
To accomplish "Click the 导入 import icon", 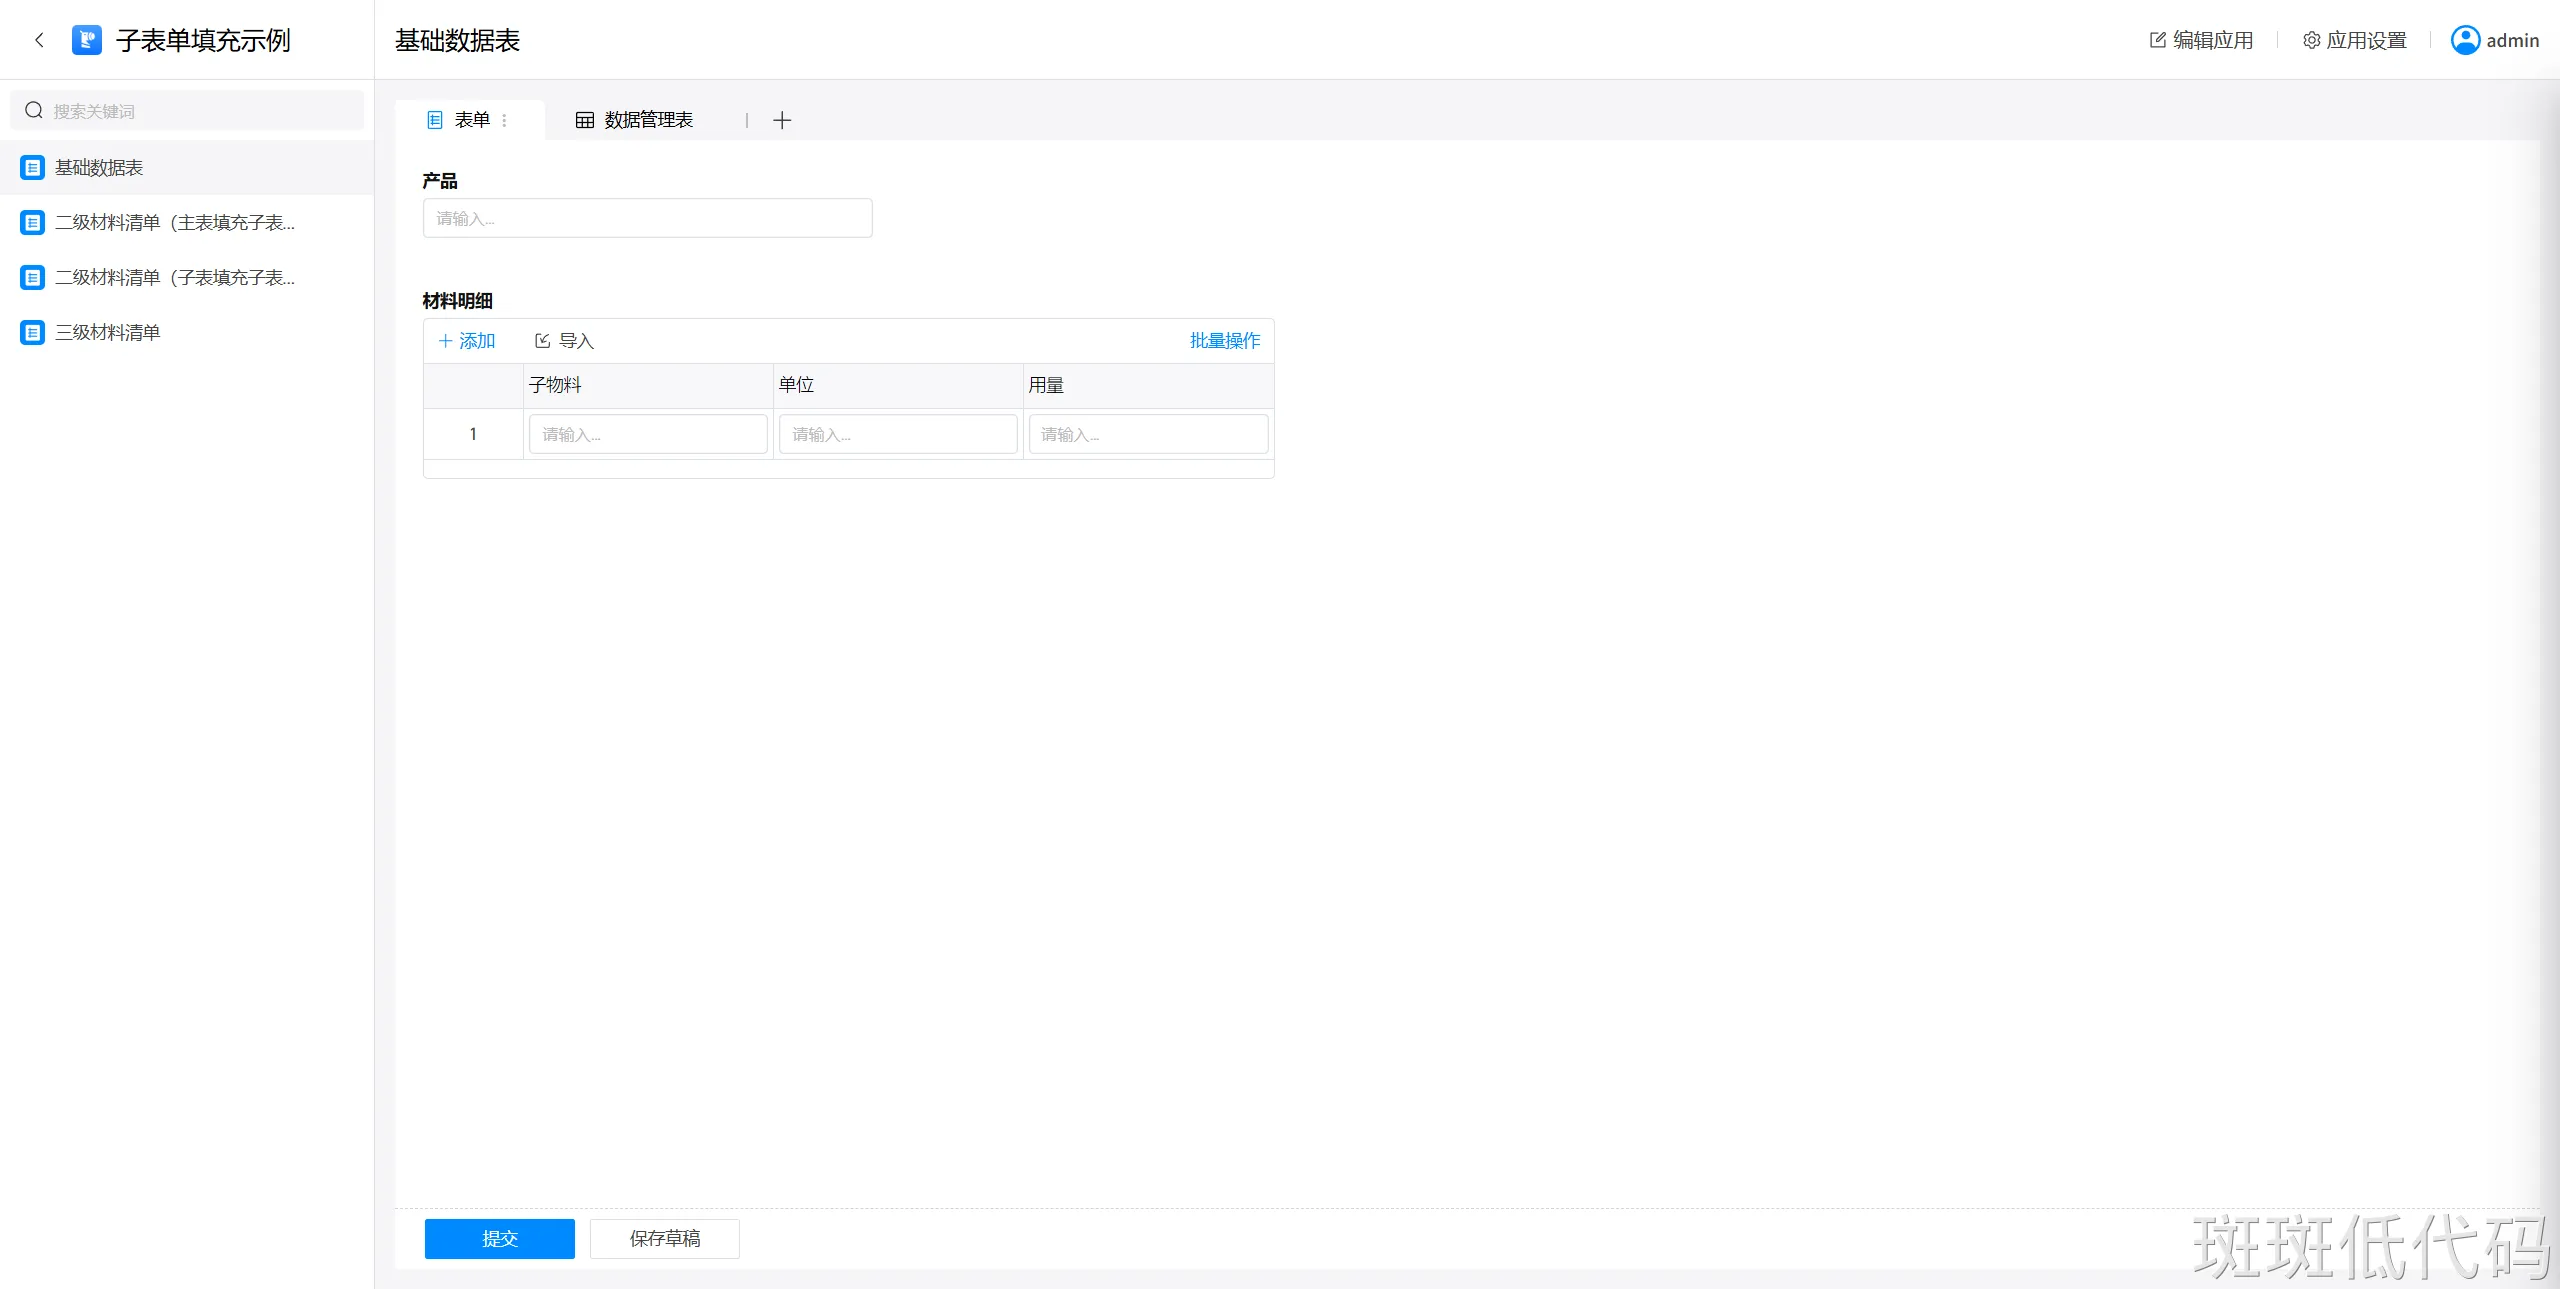I will click(543, 341).
